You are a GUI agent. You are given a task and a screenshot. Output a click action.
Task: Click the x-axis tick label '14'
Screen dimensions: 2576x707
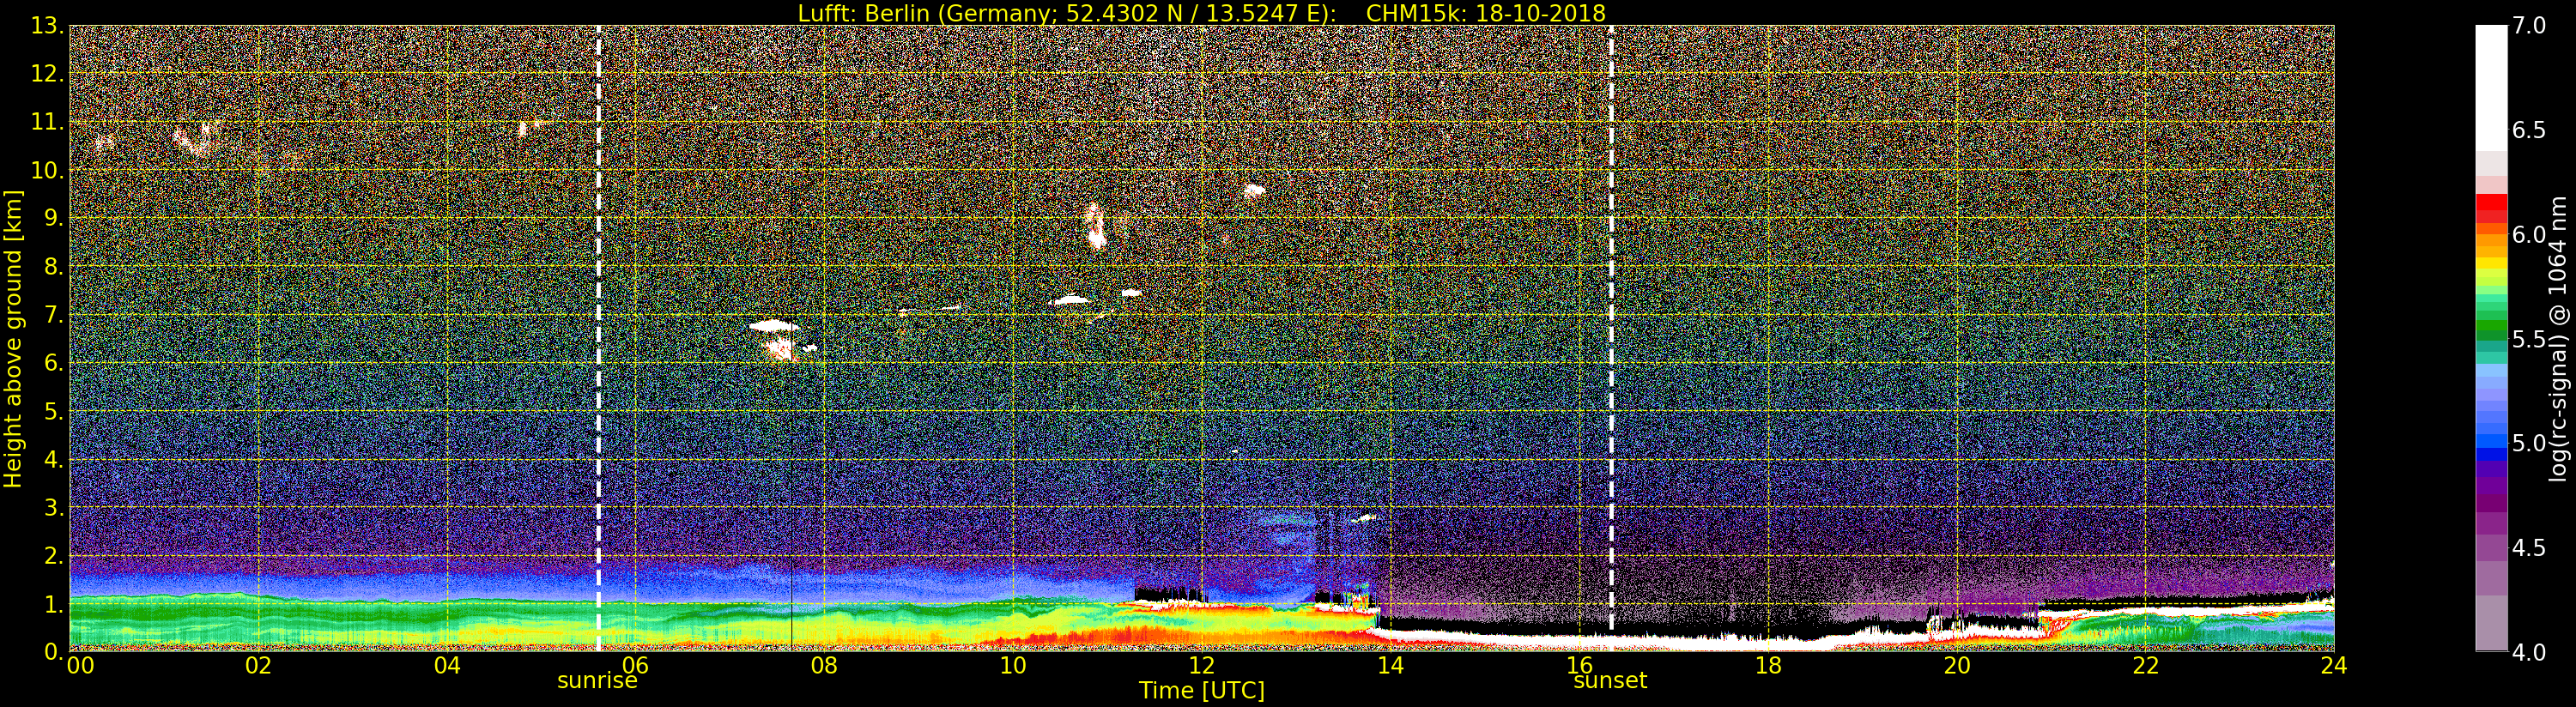coord(1390,666)
